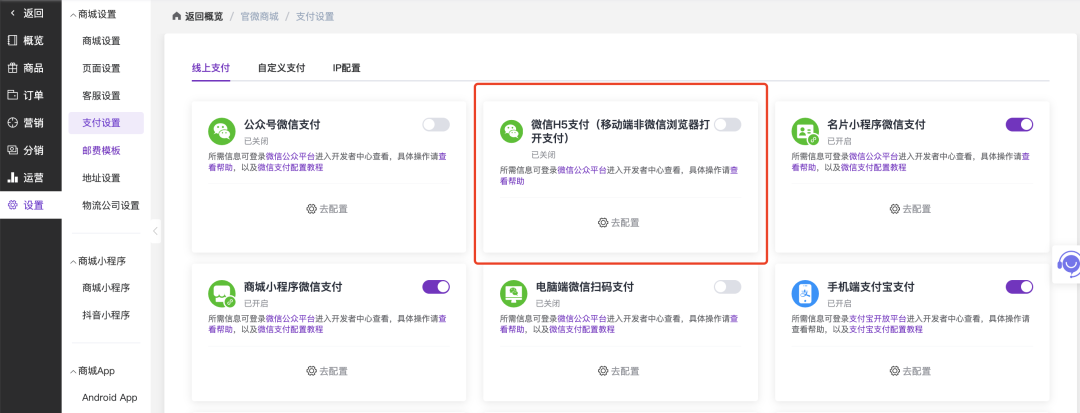Click the 名片小程序微信支付 card icon

point(805,132)
